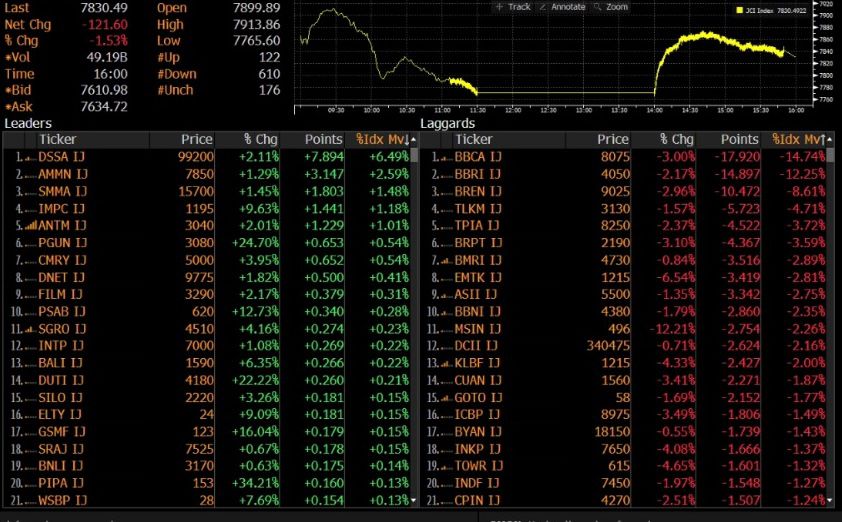Open the mini chart icon beside ANTM IJ
Viewport: 842px width, 522px height.
coord(31,226)
